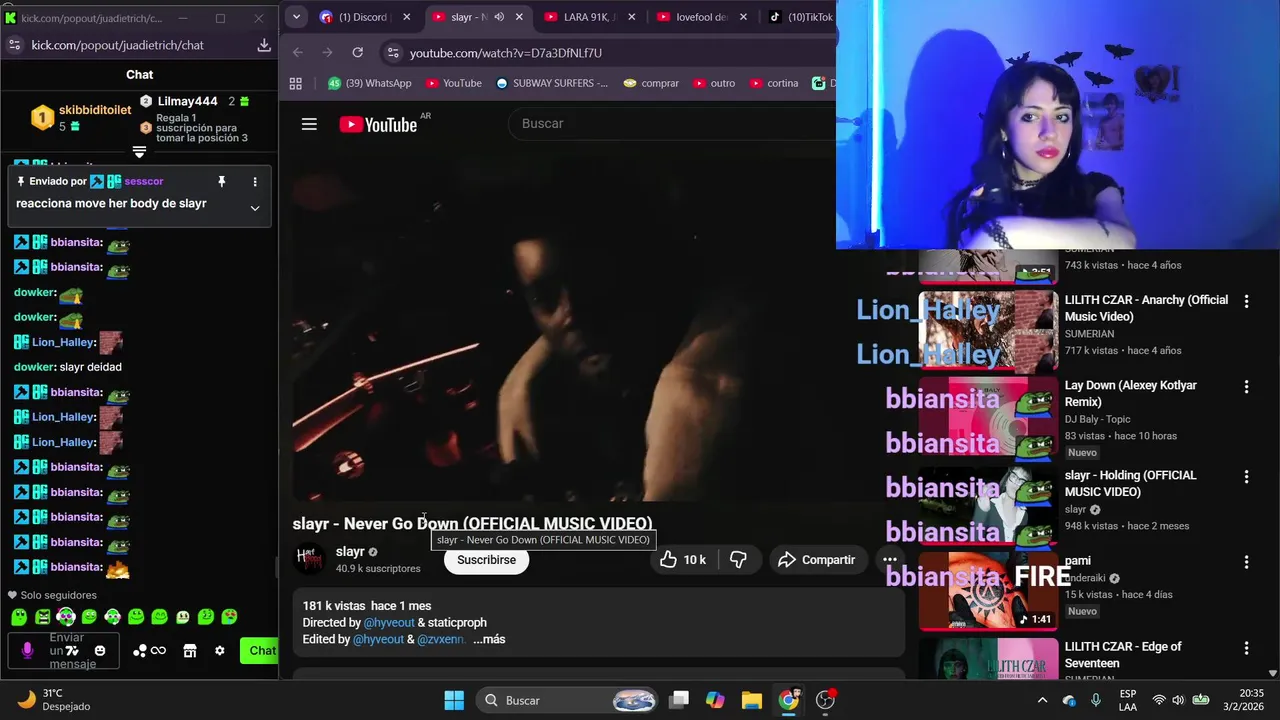Screen dimensions: 1280x720
Task: Go back in the Chrome browser
Action: pos(298,52)
